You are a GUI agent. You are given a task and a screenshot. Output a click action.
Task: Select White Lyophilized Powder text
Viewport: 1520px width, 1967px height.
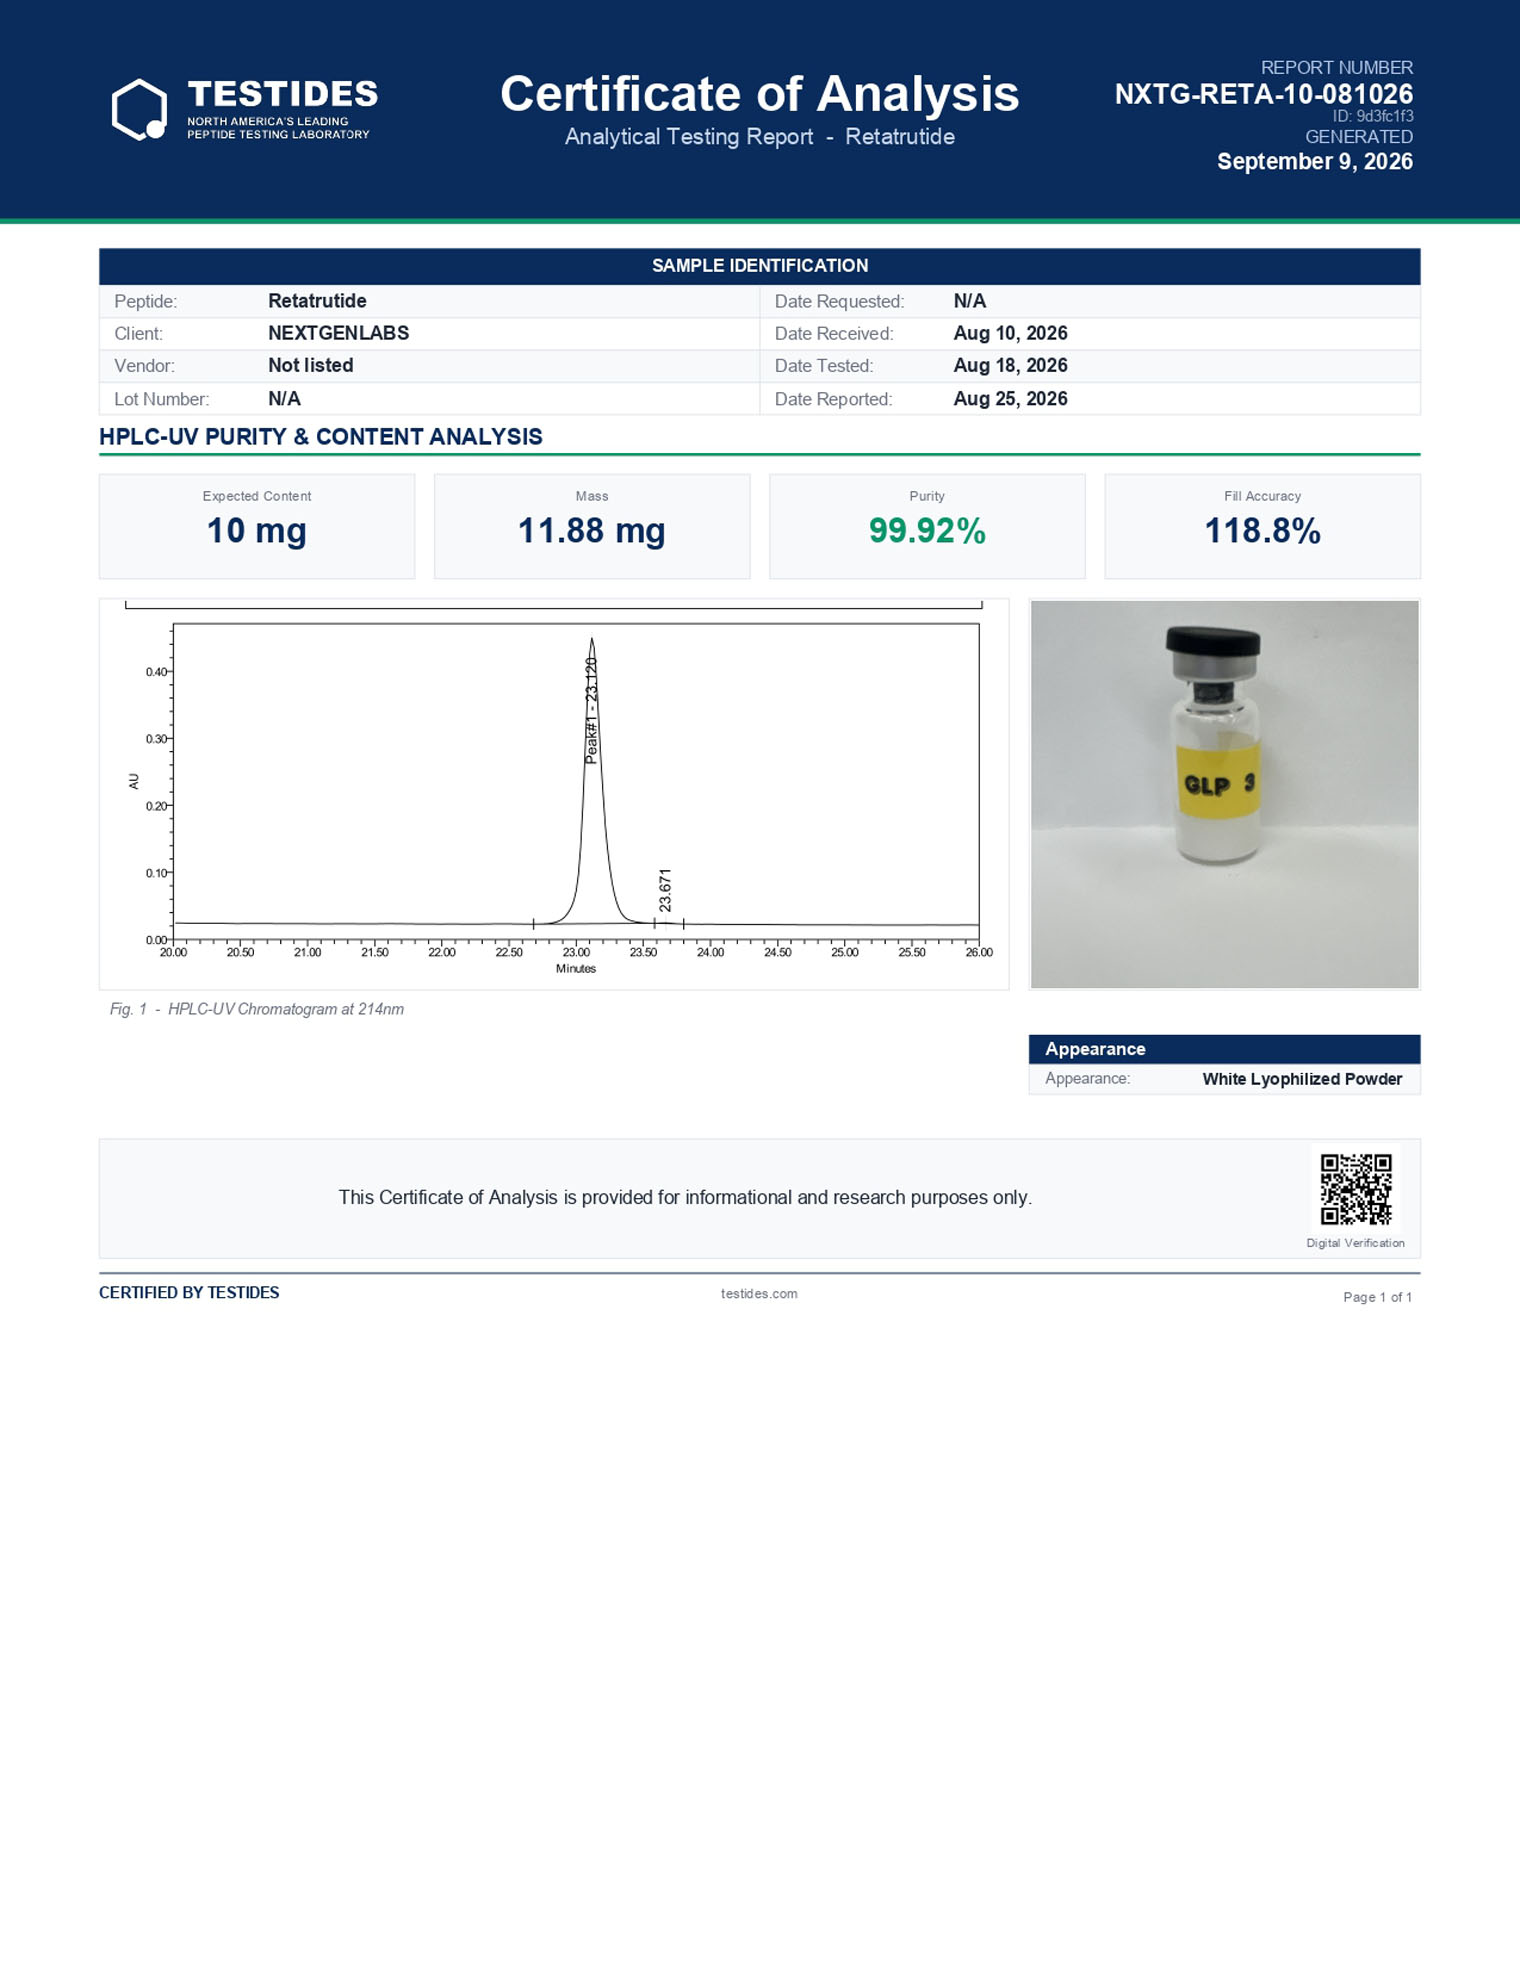click(x=1302, y=1079)
